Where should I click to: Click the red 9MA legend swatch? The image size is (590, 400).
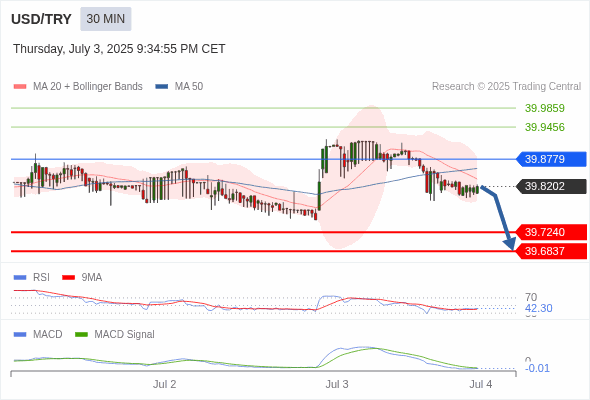tap(68, 278)
